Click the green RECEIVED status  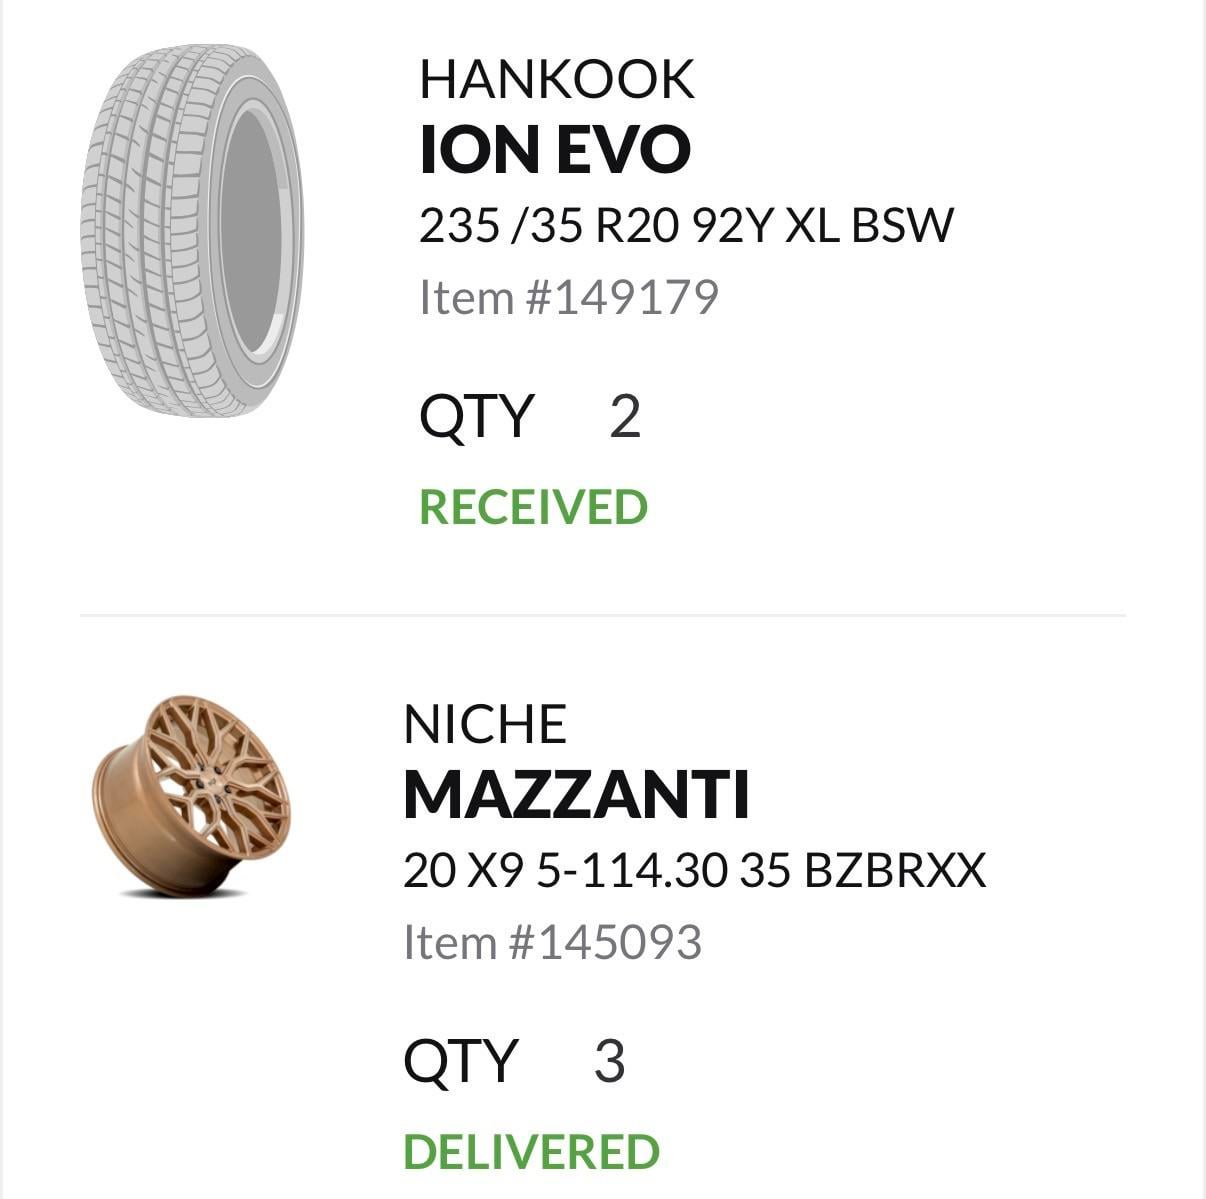(533, 507)
